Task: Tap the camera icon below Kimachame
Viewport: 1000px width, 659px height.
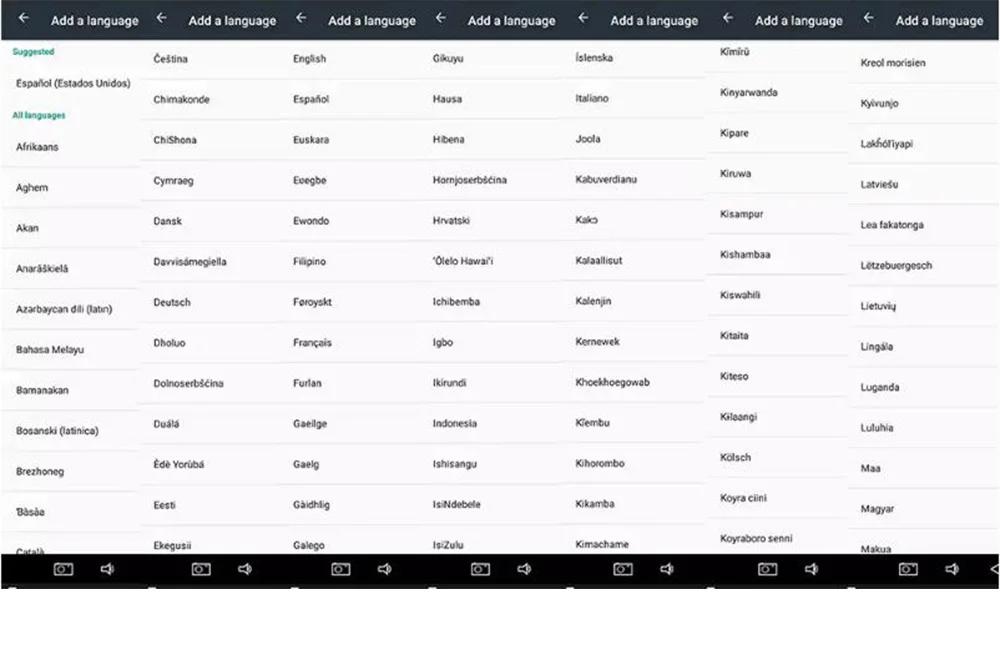Action: [623, 569]
